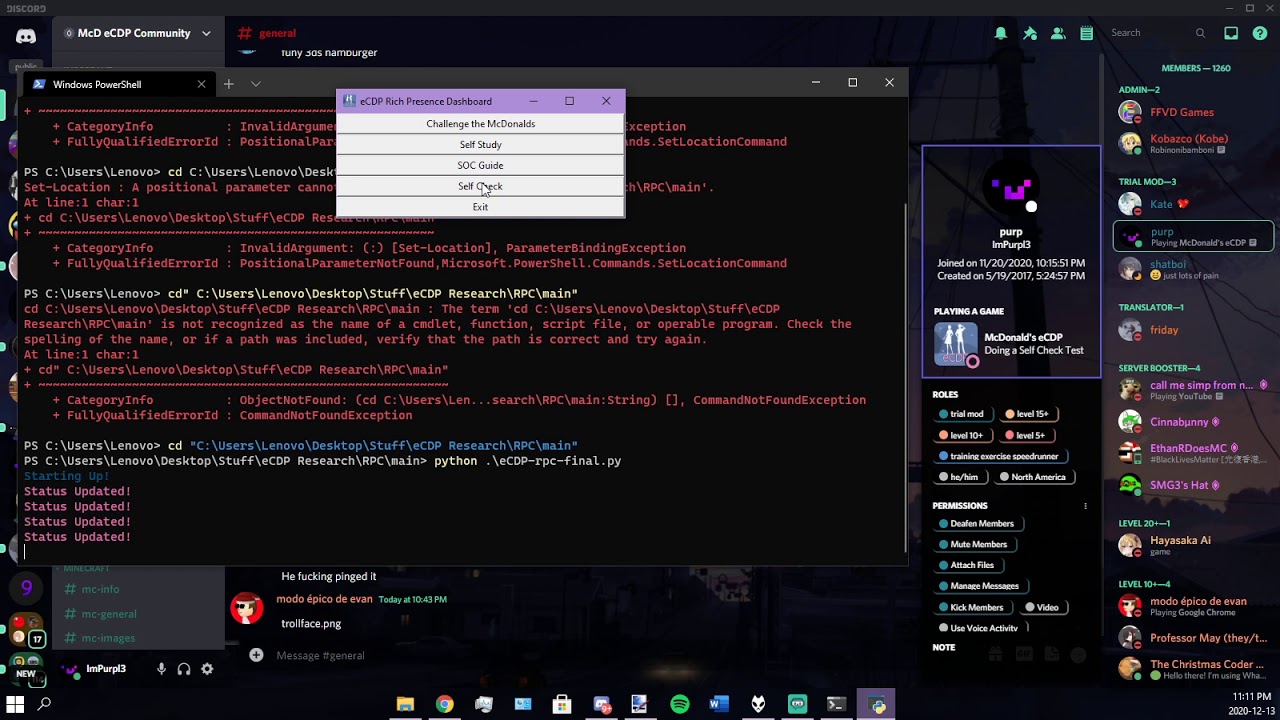
Task: Select member Kate in Trial Mod
Action: coord(1194,204)
